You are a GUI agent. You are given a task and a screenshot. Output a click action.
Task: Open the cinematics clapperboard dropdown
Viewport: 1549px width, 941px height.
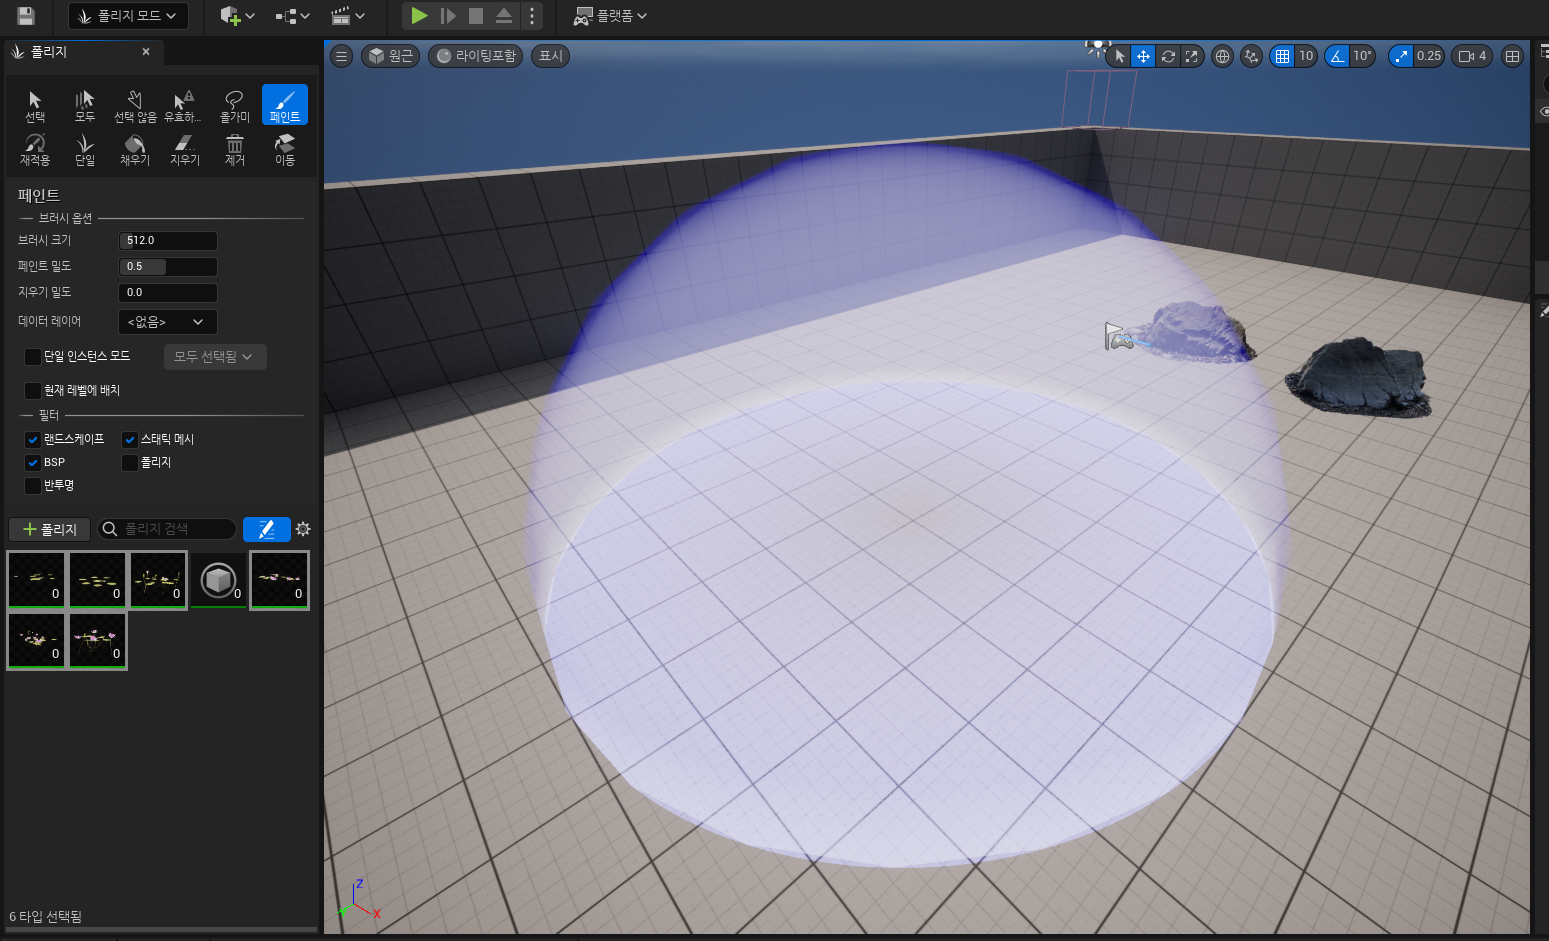348,16
